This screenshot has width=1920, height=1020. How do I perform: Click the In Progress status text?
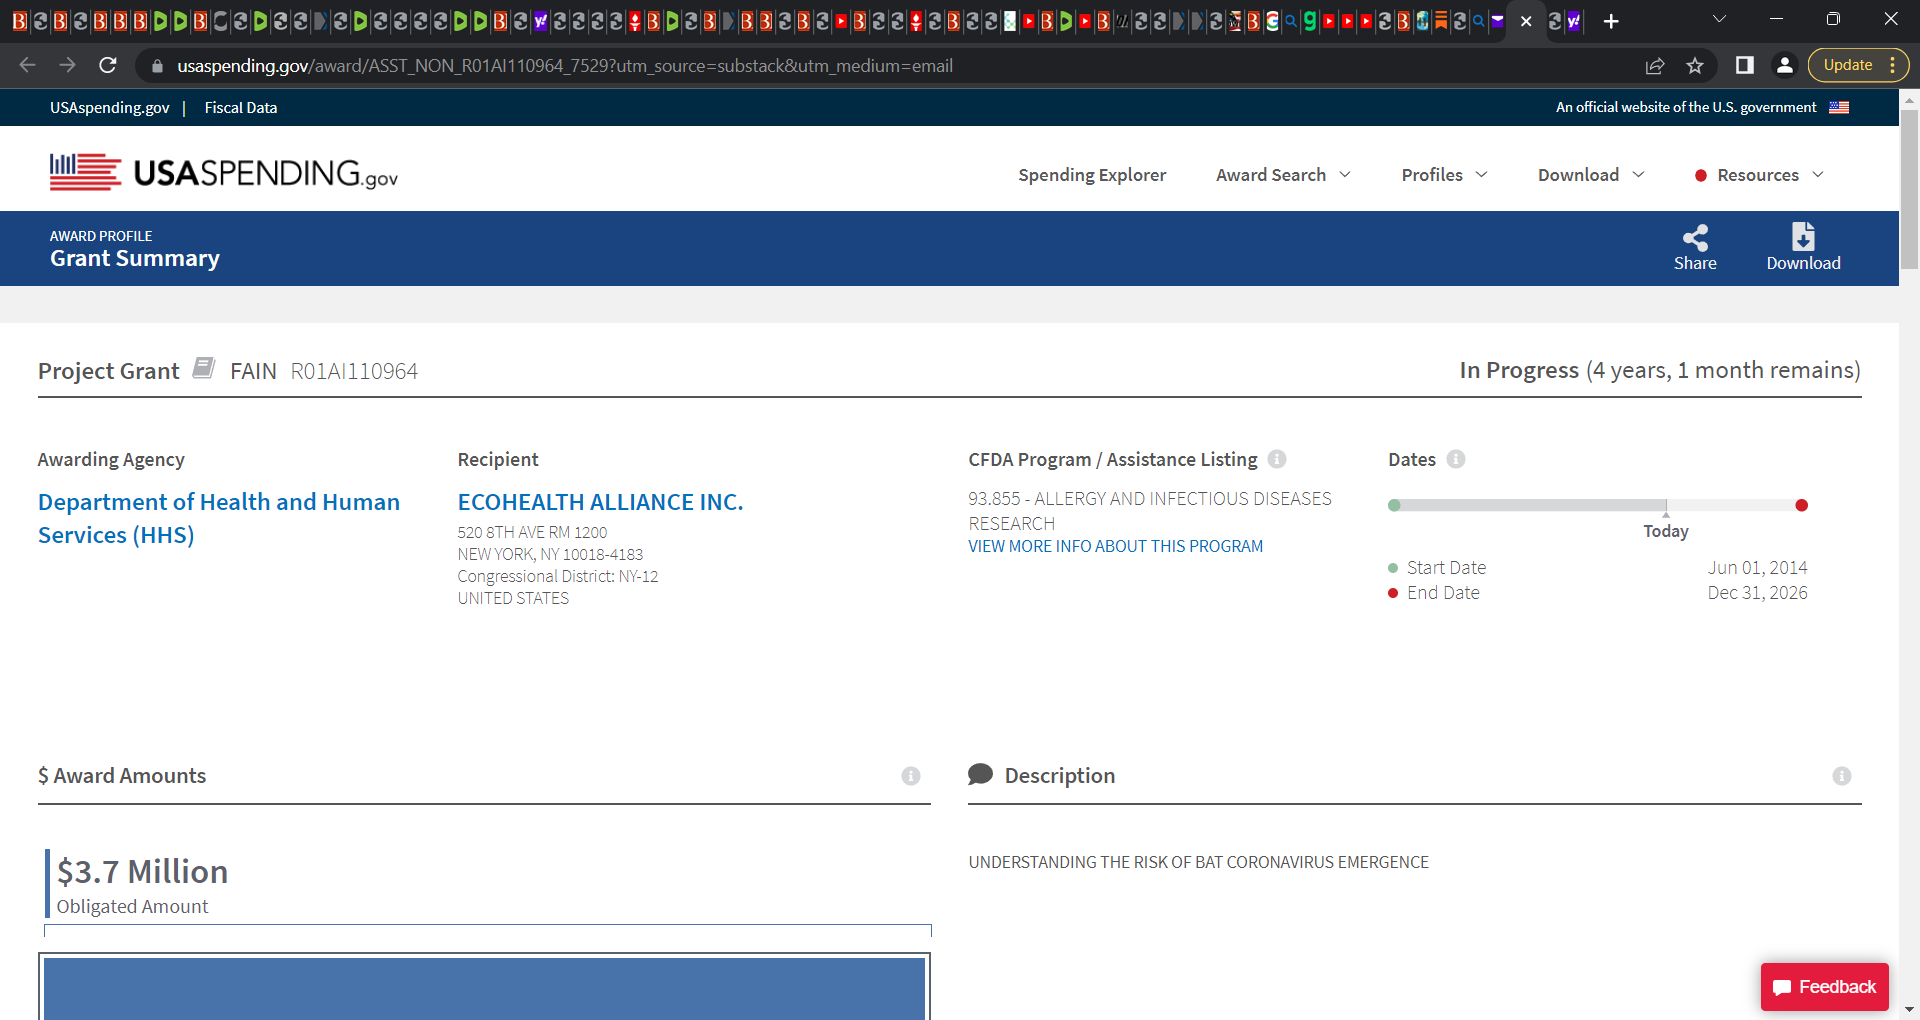click(1518, 370)
